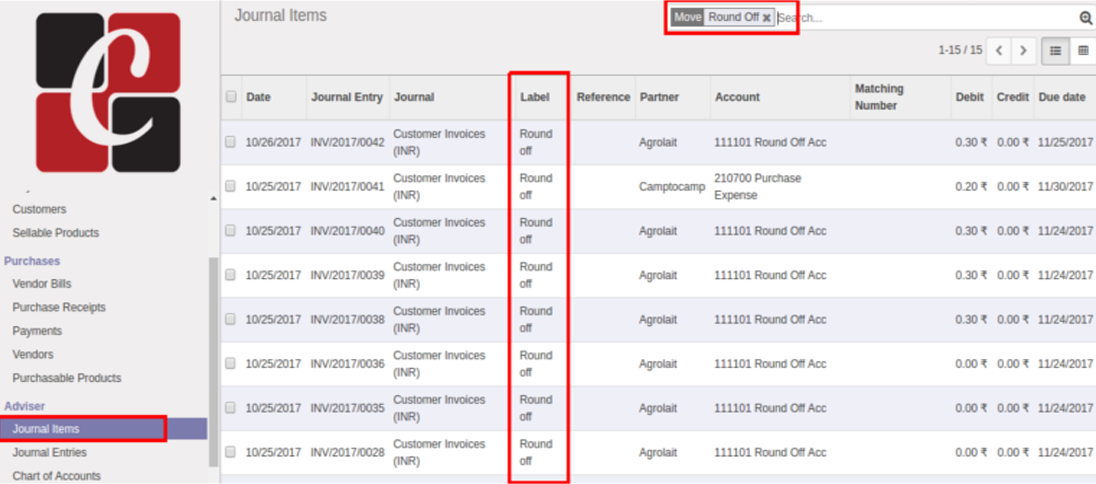Screen dimensions: 1096x484
Task: Check the row for INV/2017/0028
Action: (x=231, y=453)
